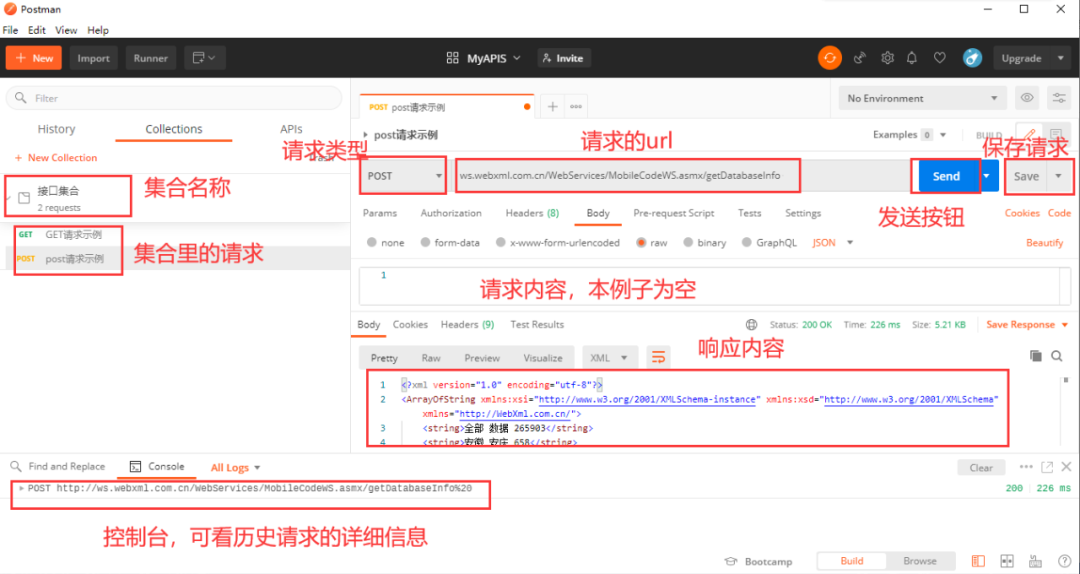This screenshot has width=1080, height=574.
Task: Toggle sidebar icon in status bar
Action: coord(978,561)
